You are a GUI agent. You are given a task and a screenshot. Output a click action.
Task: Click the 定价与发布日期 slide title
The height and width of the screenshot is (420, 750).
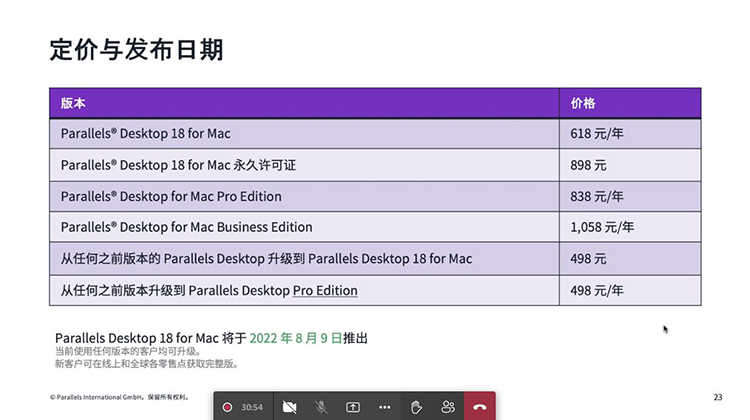[x=137, y=50]
